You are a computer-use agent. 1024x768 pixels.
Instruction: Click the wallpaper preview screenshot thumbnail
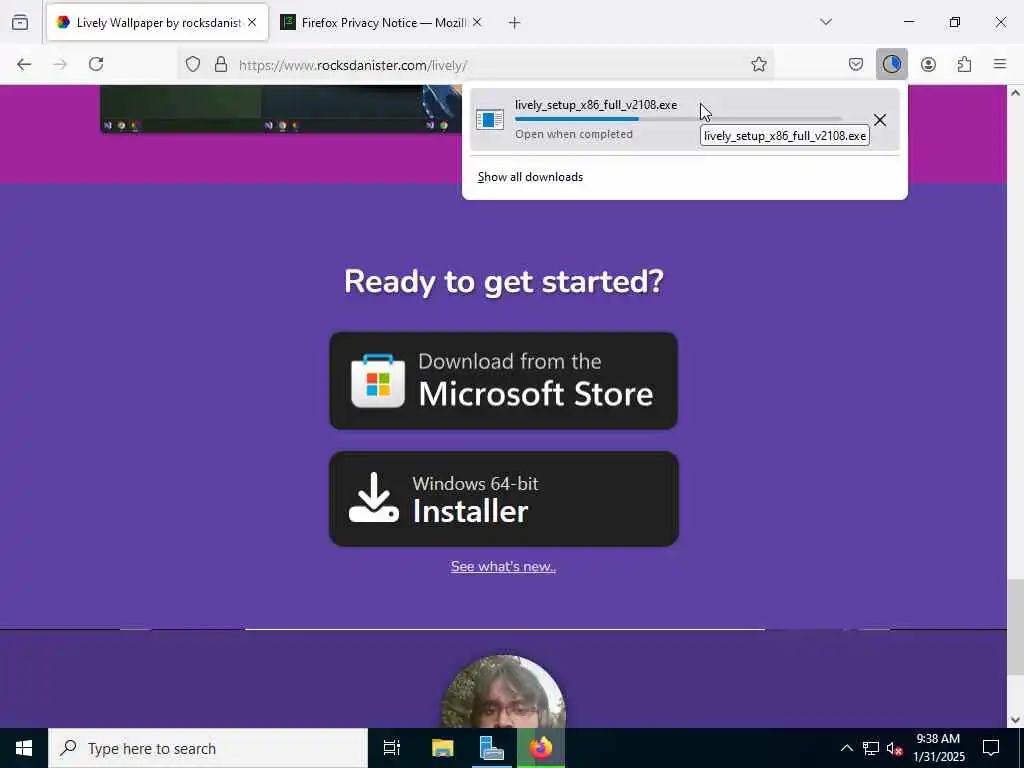281,108
